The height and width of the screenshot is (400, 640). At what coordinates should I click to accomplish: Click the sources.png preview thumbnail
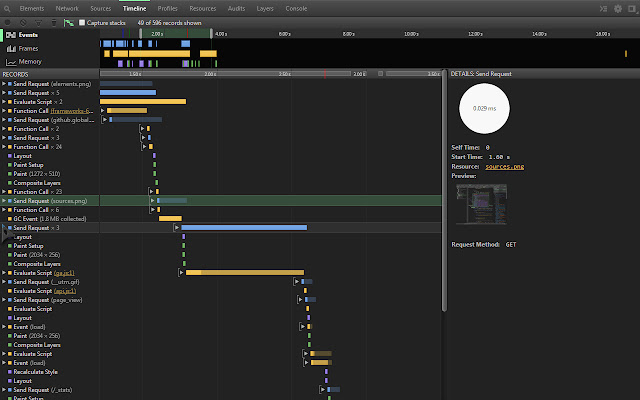(x=481, y=205)
